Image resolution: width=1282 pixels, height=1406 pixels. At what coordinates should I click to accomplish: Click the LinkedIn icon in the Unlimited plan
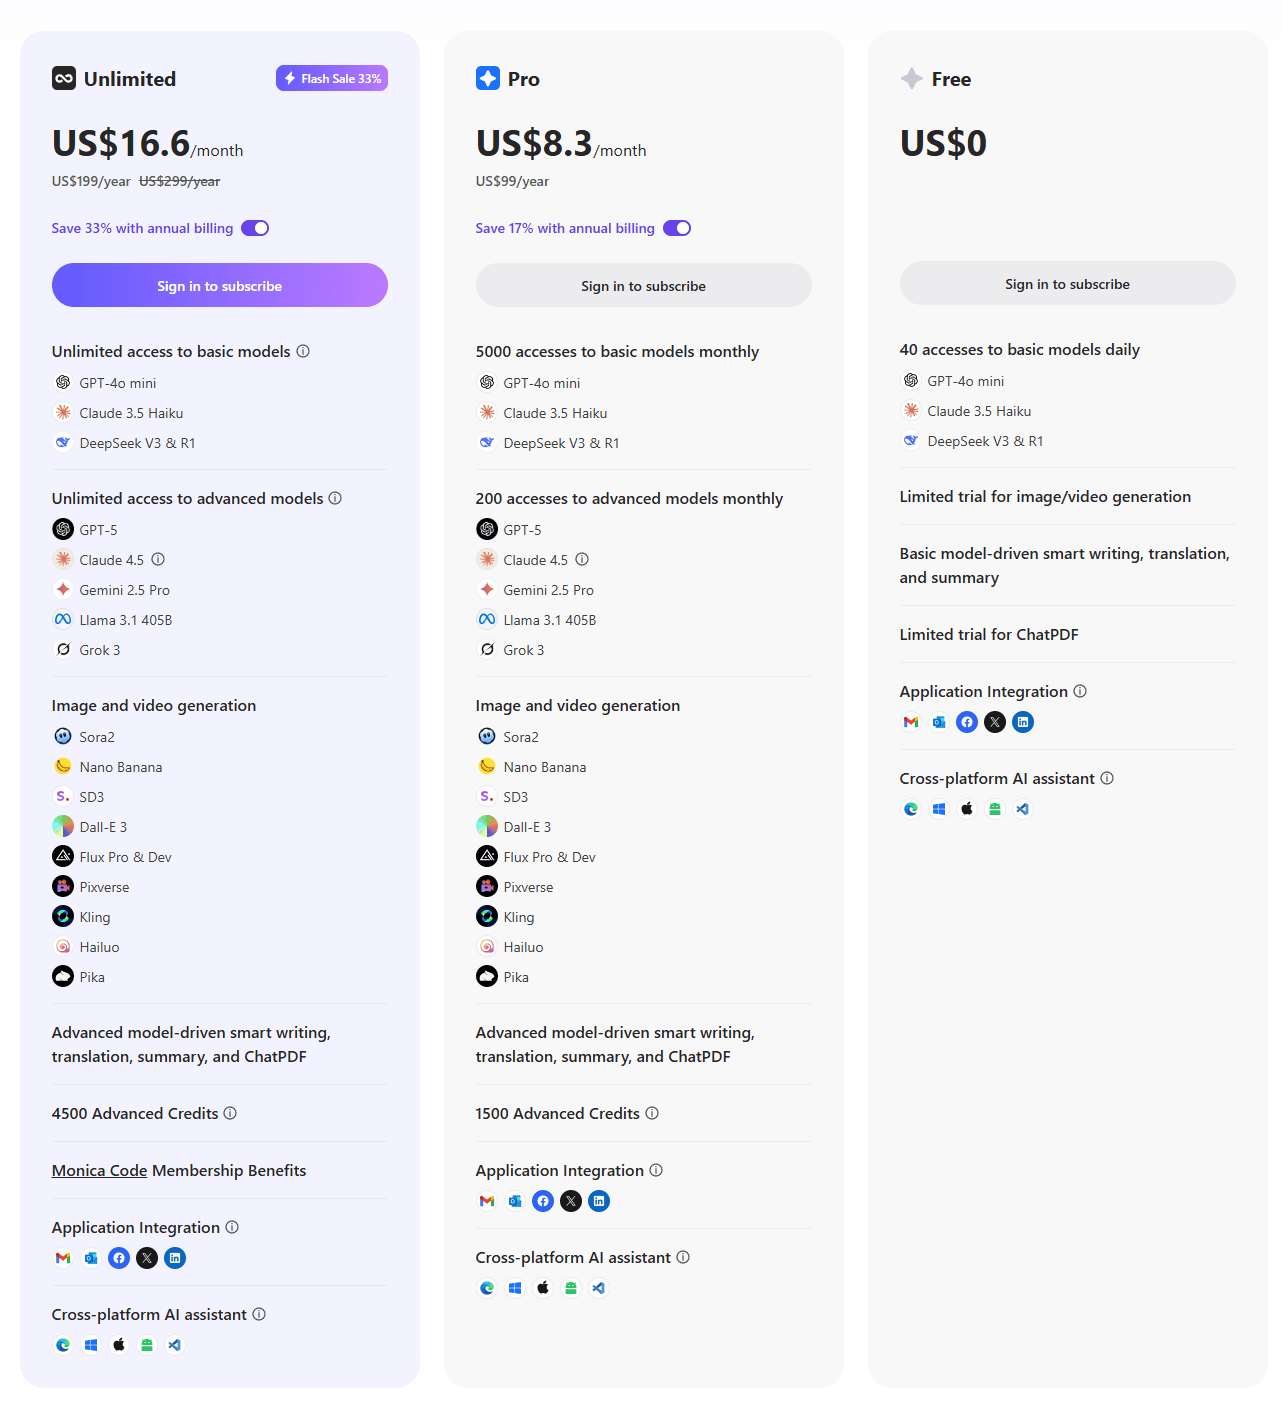[x=175, y=1258]
